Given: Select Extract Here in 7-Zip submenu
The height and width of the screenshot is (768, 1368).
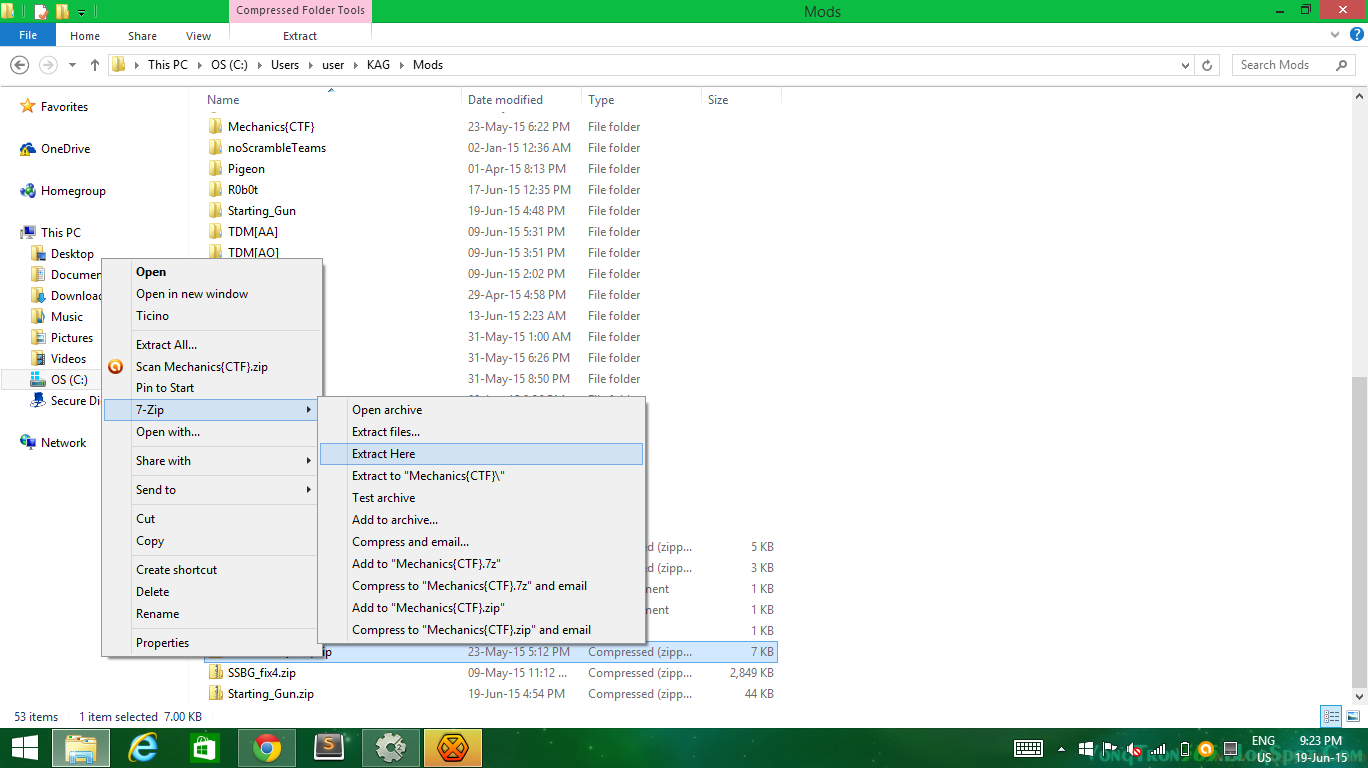Looking at the screenshot, I should 383,454.
